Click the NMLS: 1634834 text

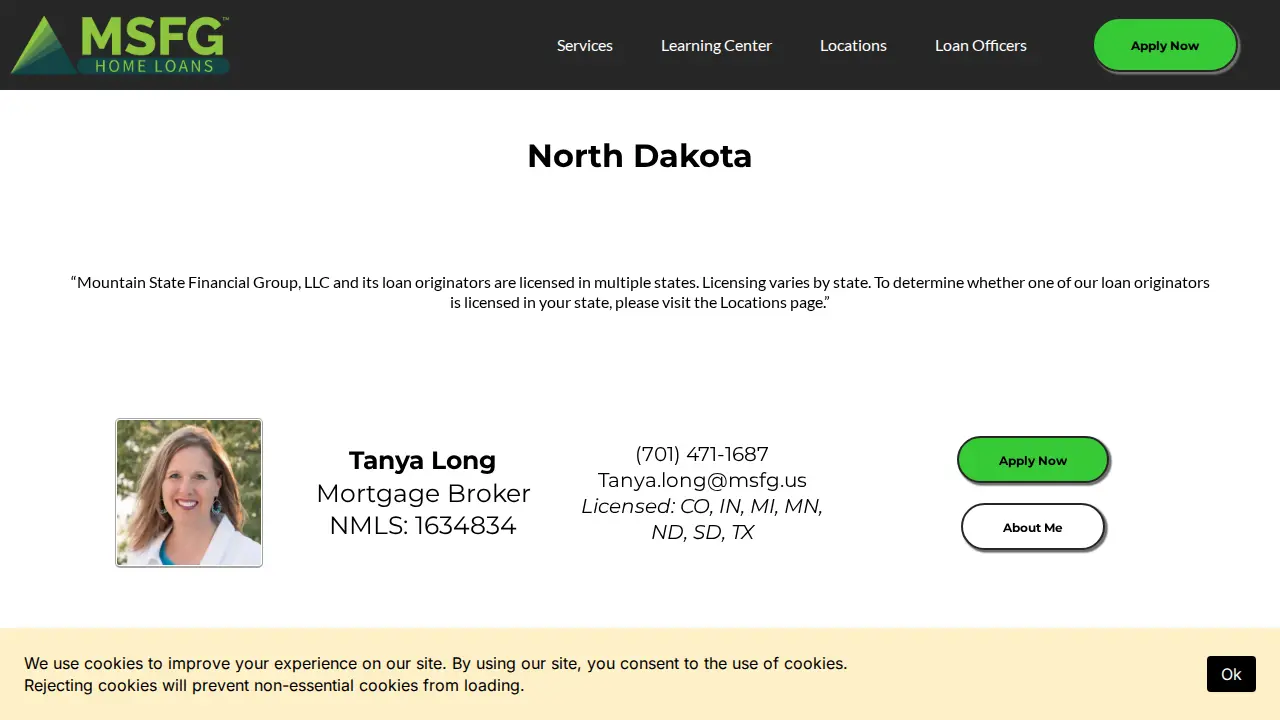pos(423,525)
